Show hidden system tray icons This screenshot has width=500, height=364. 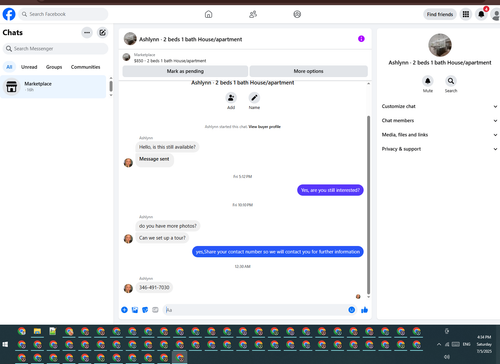439,344
